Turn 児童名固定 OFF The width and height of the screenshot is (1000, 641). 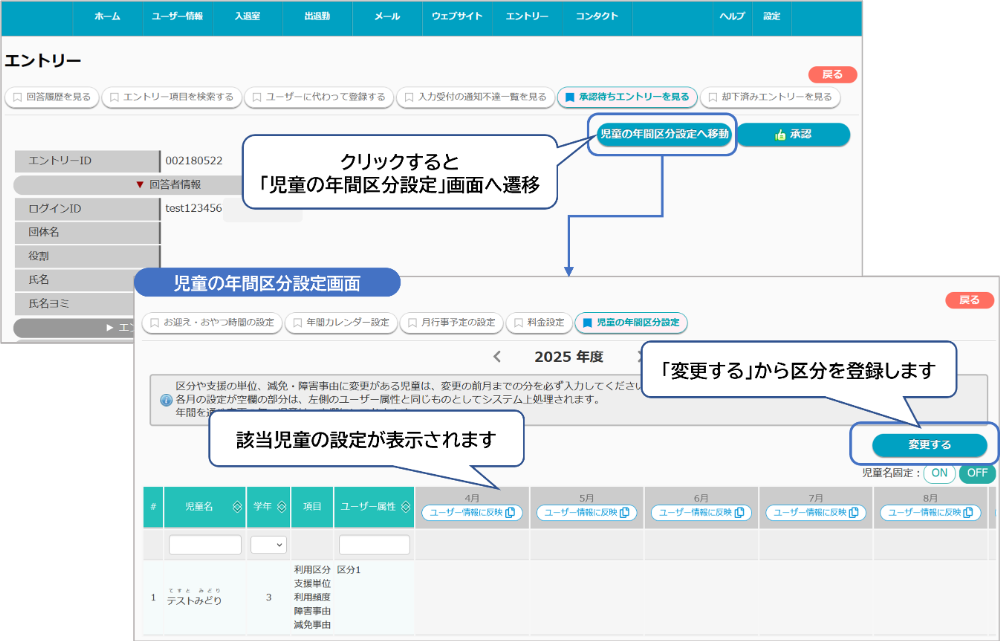pos(976,473)
